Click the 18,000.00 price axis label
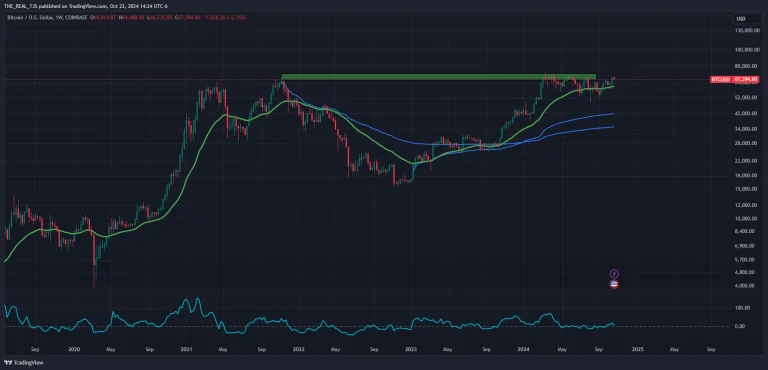Screen dimensions: 768x370 747,176
